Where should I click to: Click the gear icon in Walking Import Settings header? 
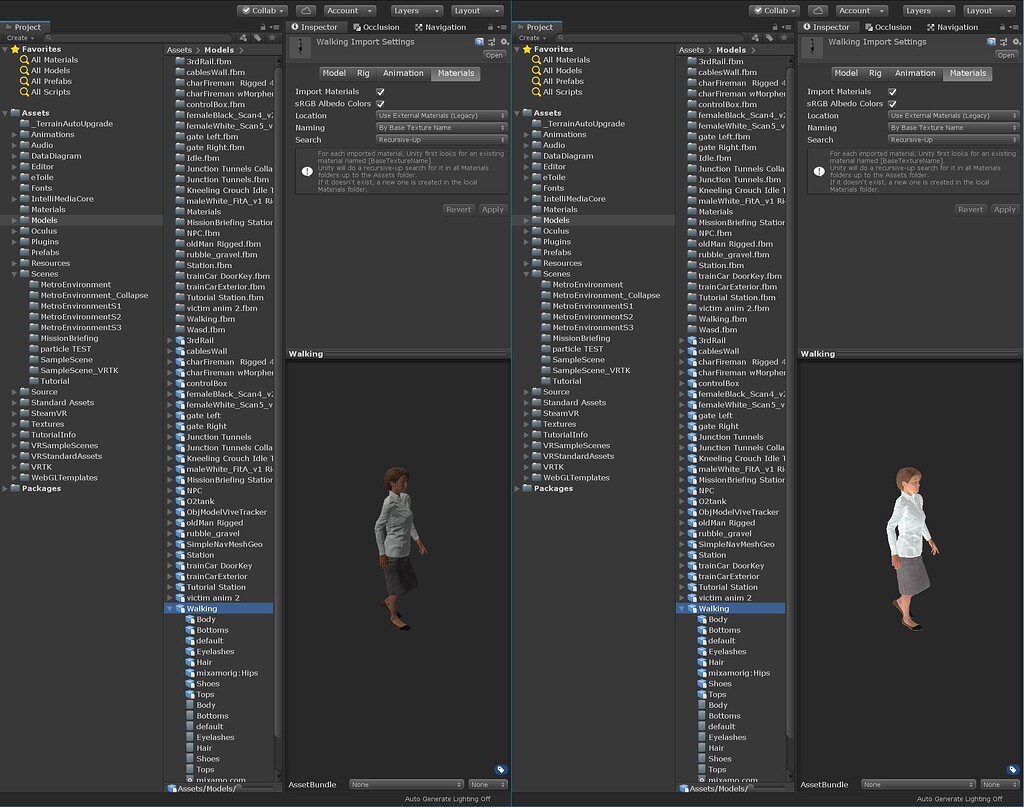click(503, 42)
